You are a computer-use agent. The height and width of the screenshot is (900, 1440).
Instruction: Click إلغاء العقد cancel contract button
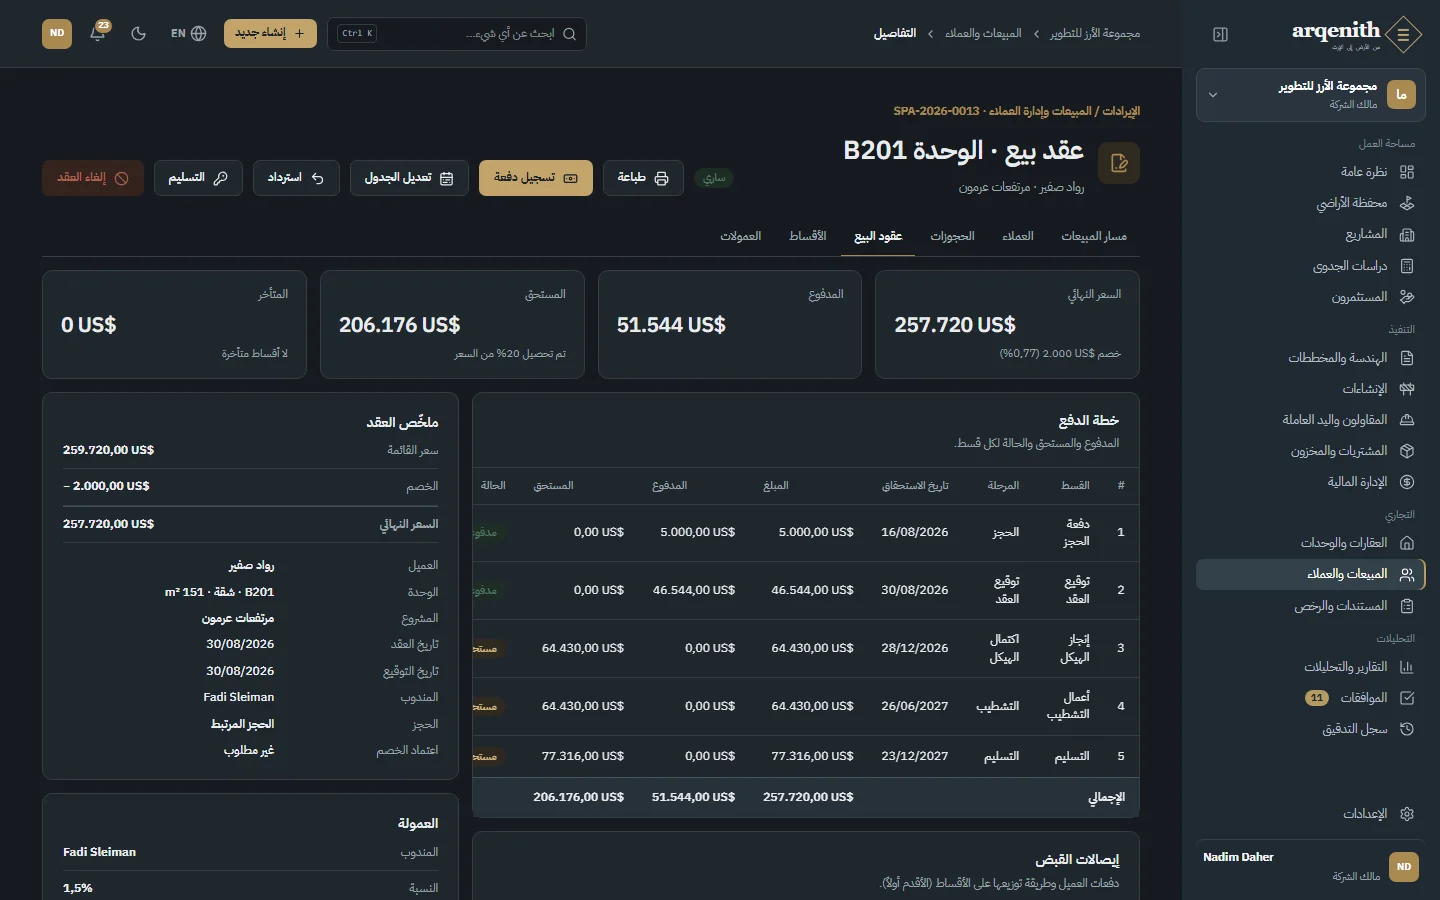(93, 178)
